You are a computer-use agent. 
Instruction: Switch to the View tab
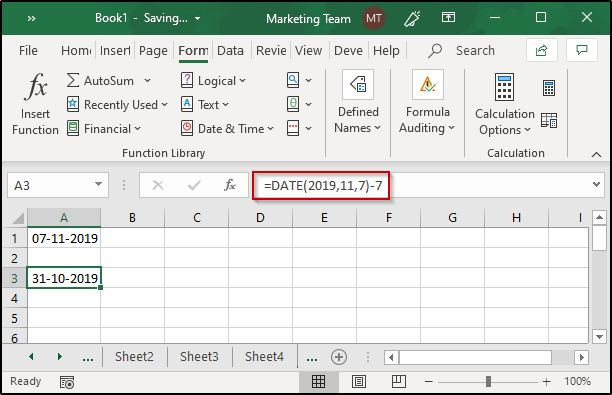[308, 50]
